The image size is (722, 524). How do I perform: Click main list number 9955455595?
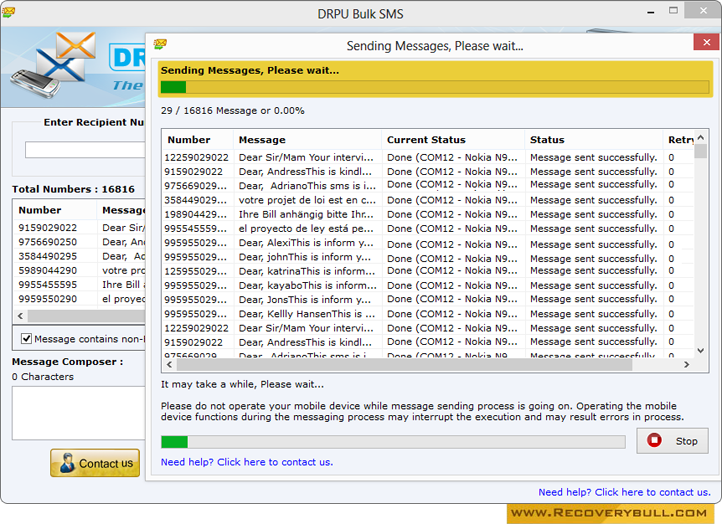click(x=48, y=285)
